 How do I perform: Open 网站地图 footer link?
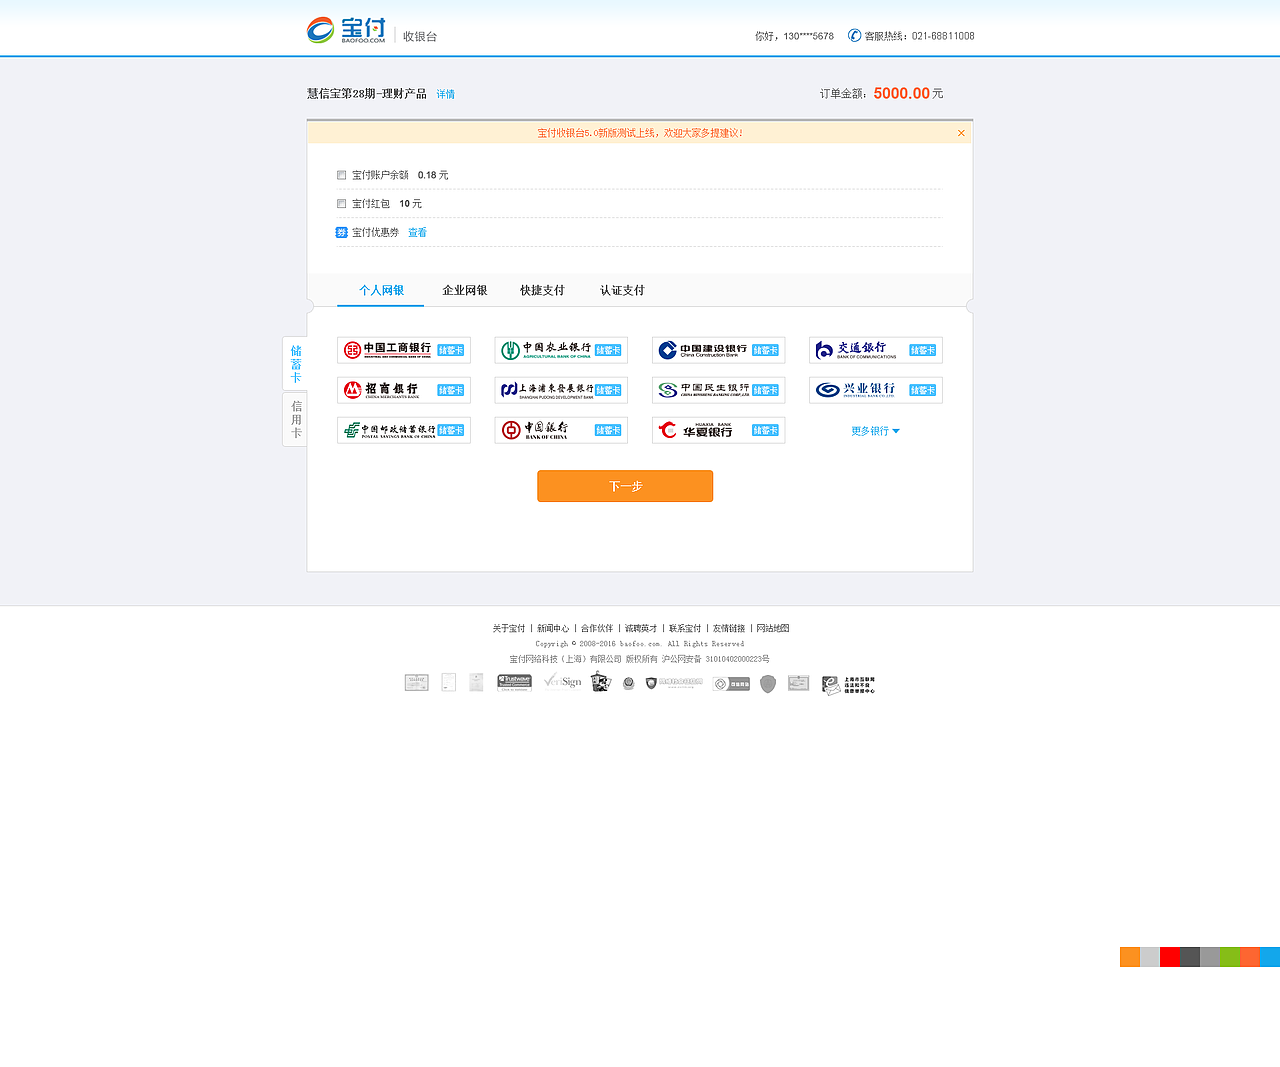pyautogui.click(x=773, y=629)
